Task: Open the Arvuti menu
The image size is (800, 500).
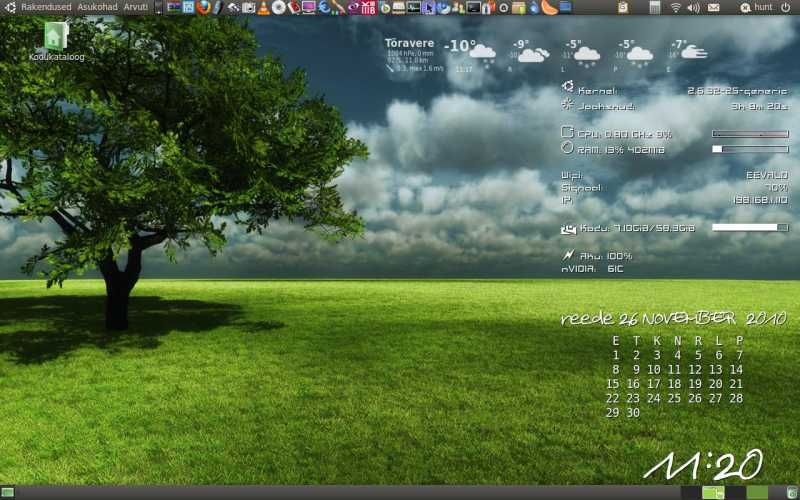Action: (136, 7)
